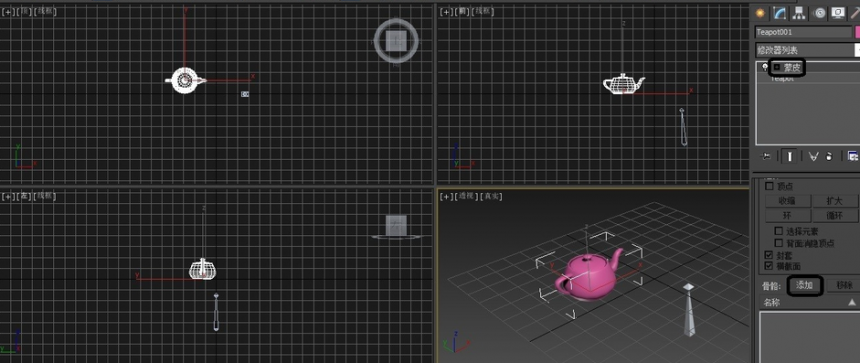Enable the 背面消隐顶点 checkbox
Screen dimensions: 860x363
click(x=778, y=243)
